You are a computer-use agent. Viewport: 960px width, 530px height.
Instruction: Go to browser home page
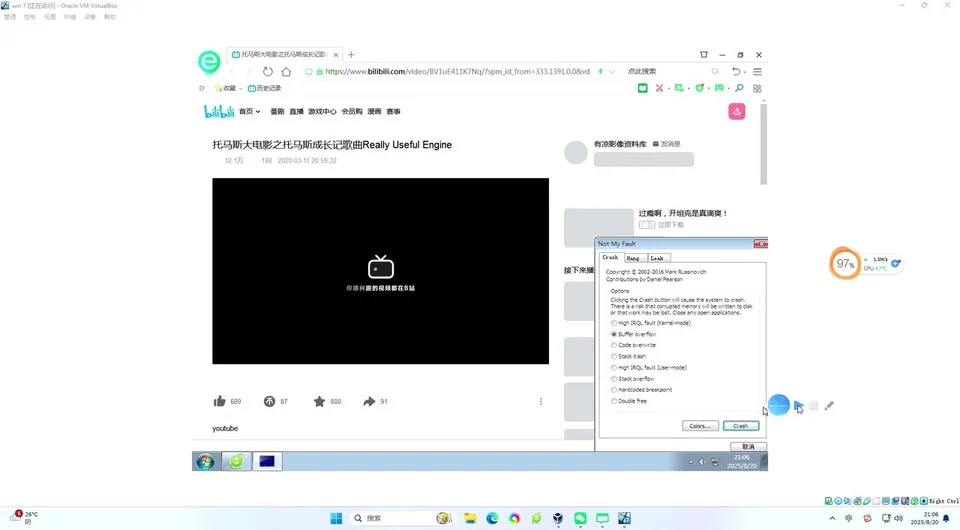tap(286, 72)
